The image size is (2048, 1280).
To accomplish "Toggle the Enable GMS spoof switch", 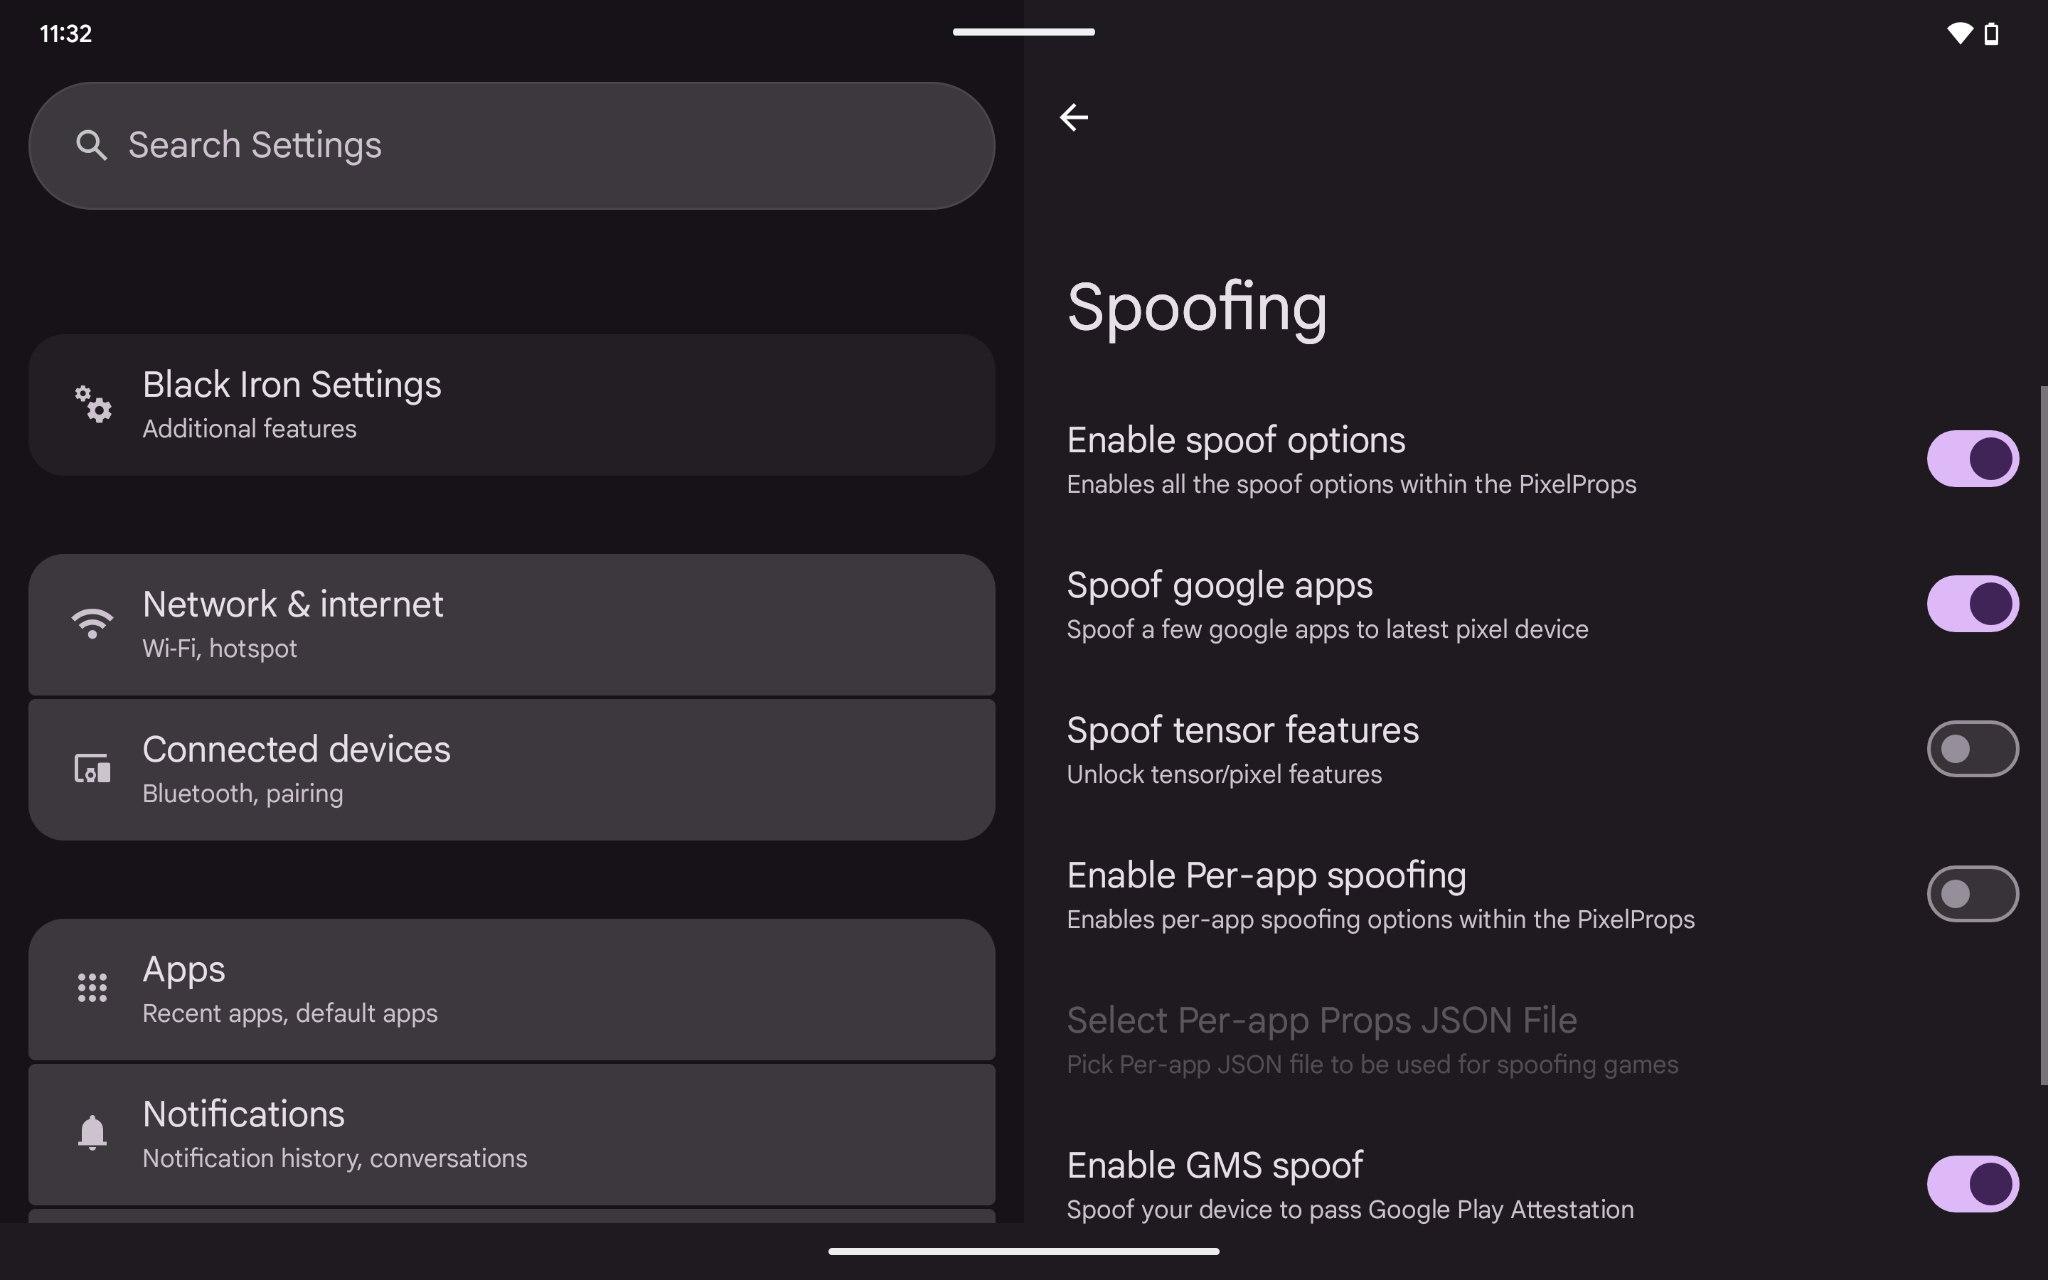I will tap(1972, 1184).
